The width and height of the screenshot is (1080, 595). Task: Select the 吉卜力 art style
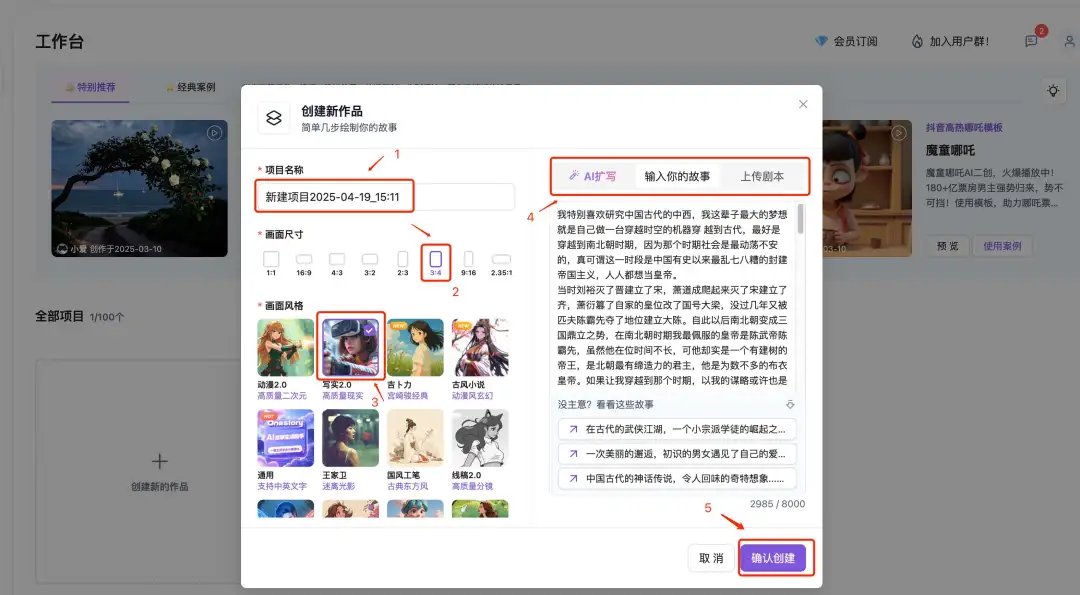415,347
